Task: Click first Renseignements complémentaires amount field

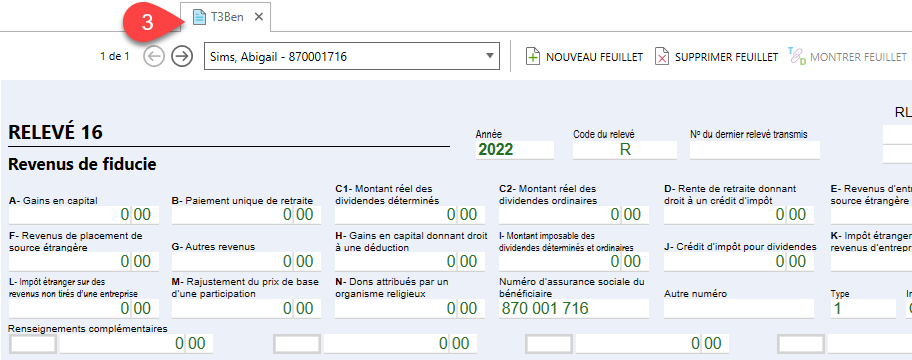Action: point(136,344)
